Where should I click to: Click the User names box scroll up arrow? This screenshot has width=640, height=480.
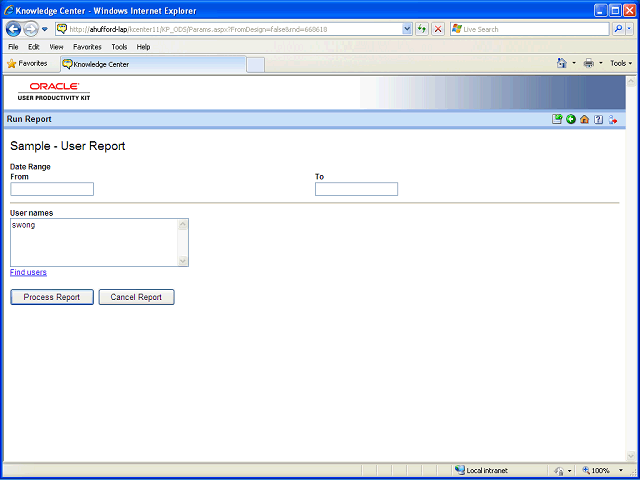[183, 224]
